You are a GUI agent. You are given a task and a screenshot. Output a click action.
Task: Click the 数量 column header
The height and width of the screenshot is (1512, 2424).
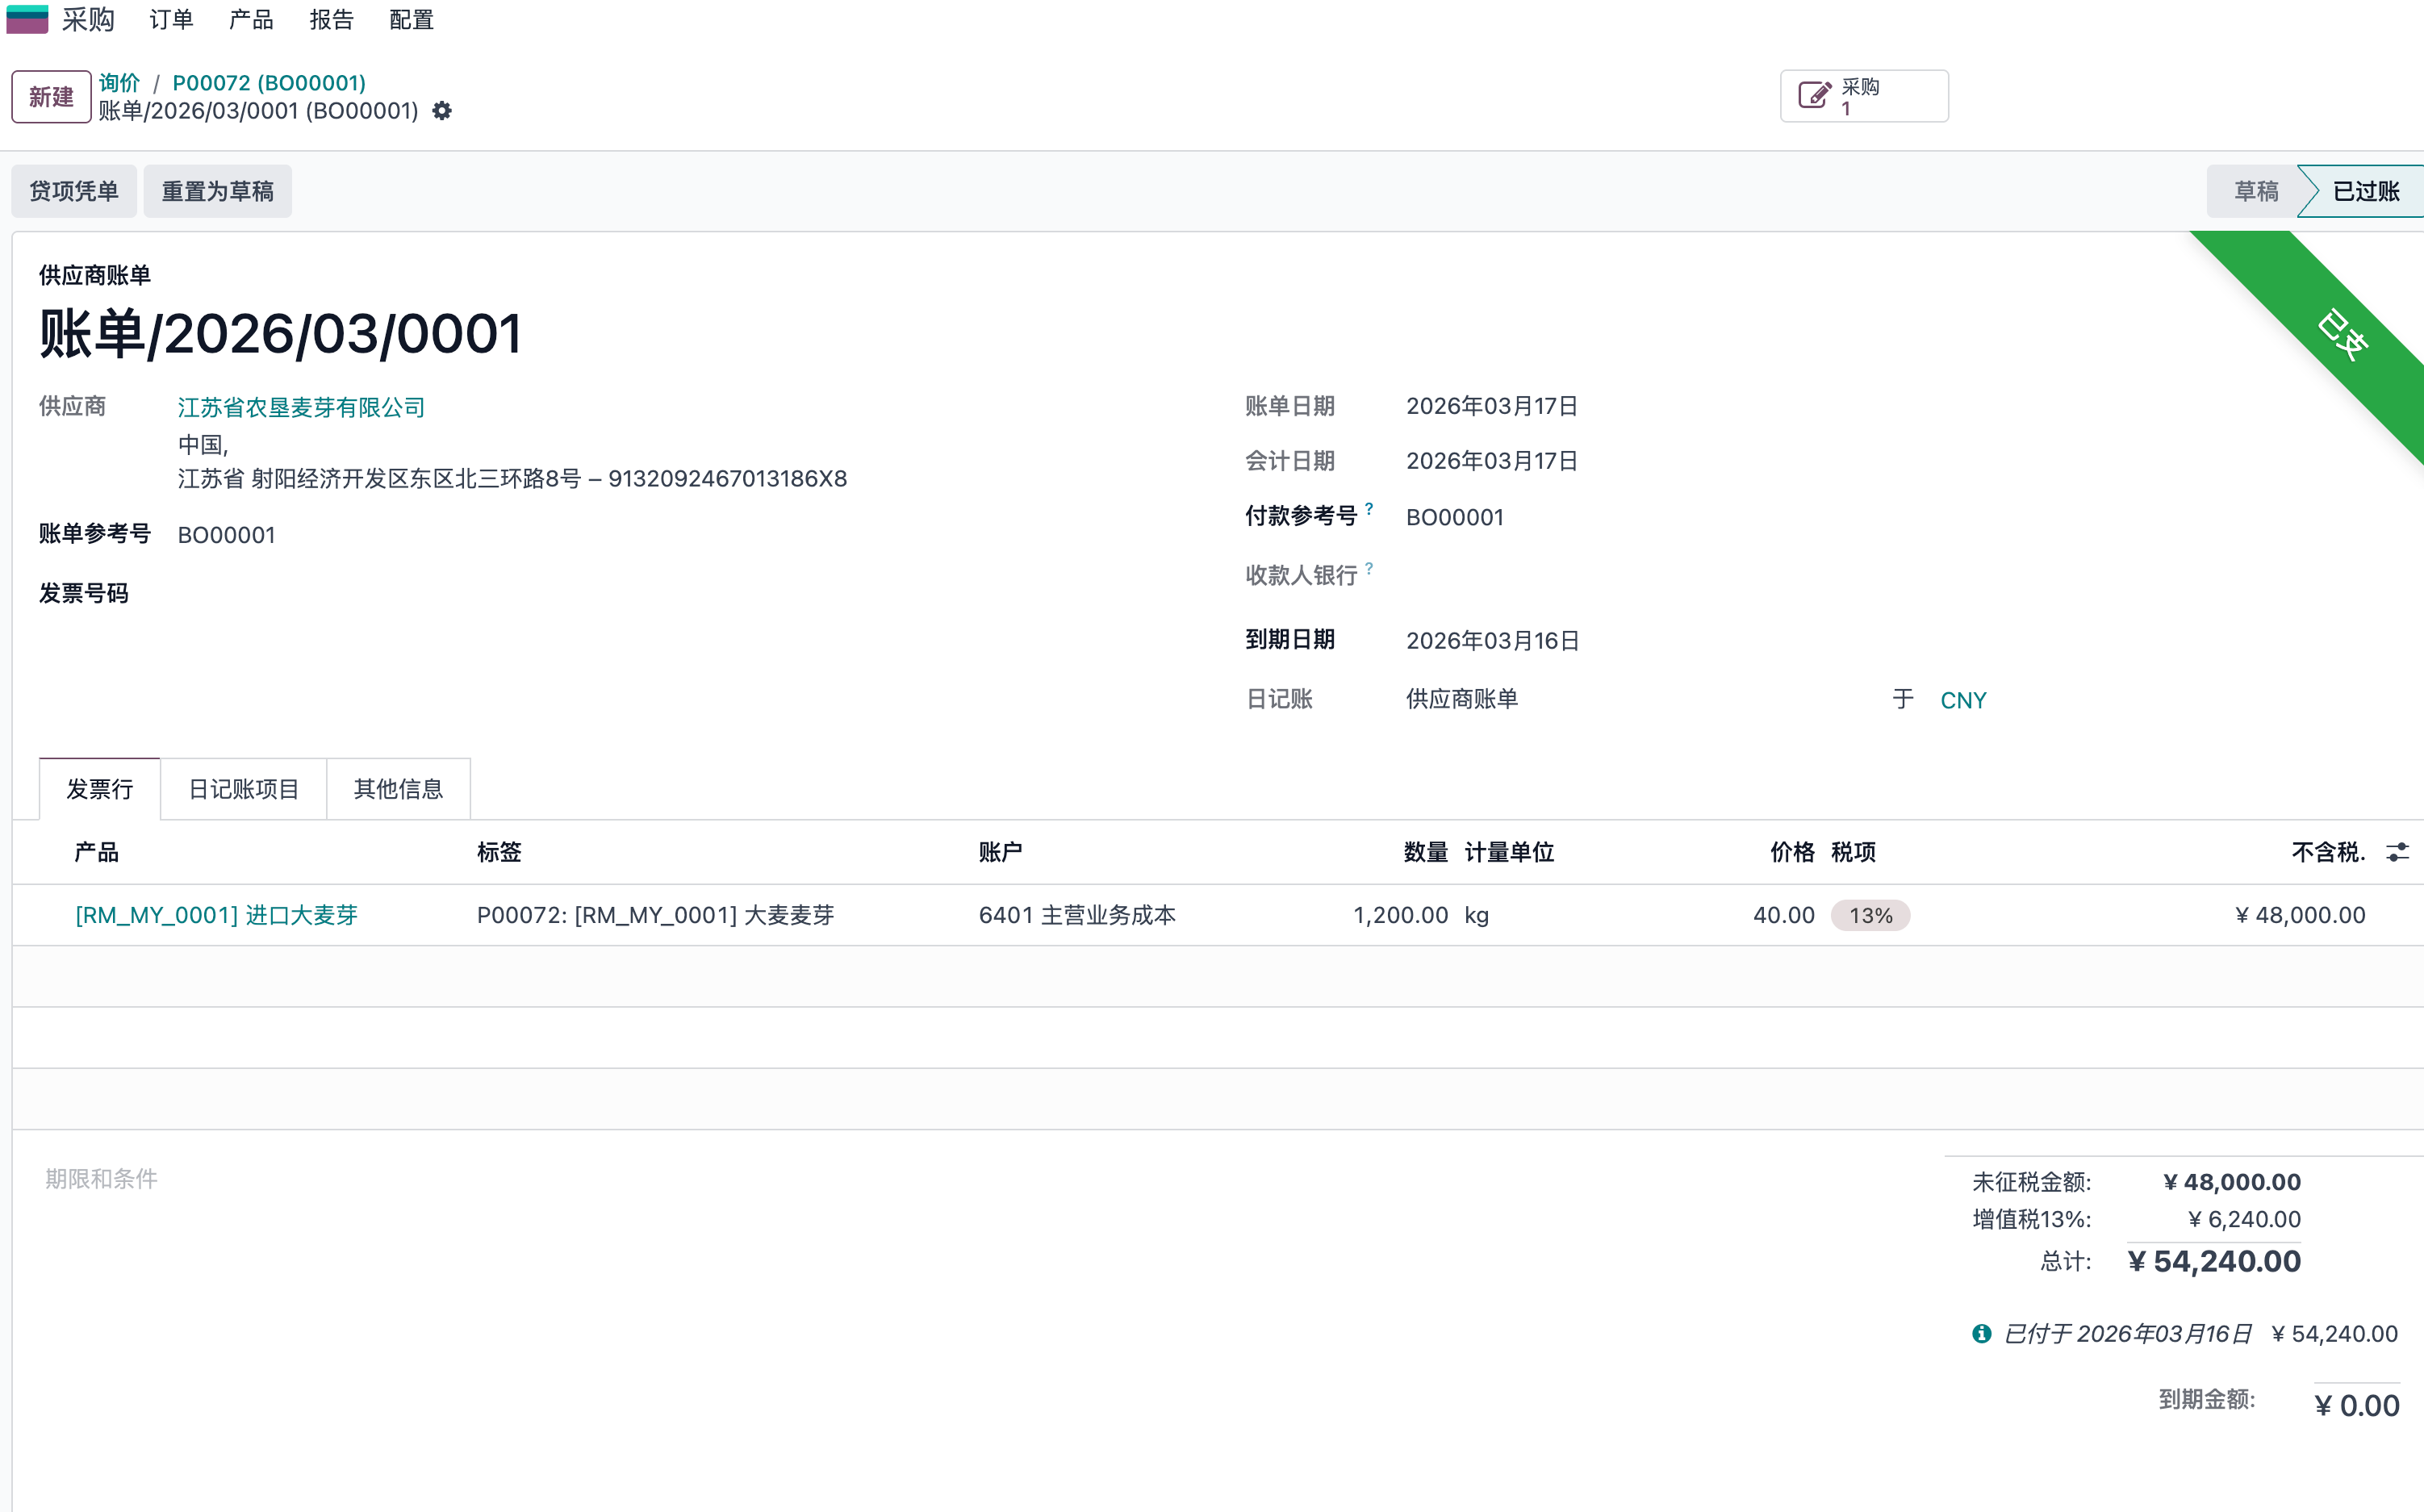(x=1425, y=852)
